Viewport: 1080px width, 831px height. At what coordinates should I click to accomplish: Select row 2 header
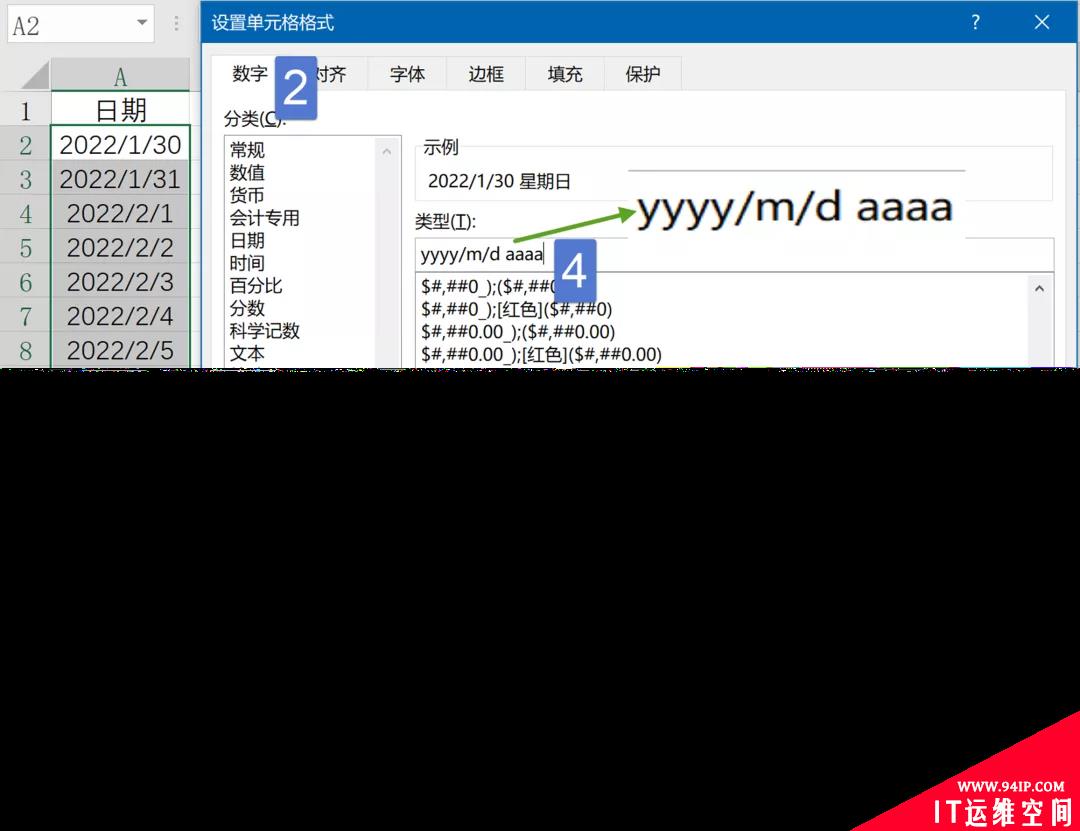coord(25,145)
